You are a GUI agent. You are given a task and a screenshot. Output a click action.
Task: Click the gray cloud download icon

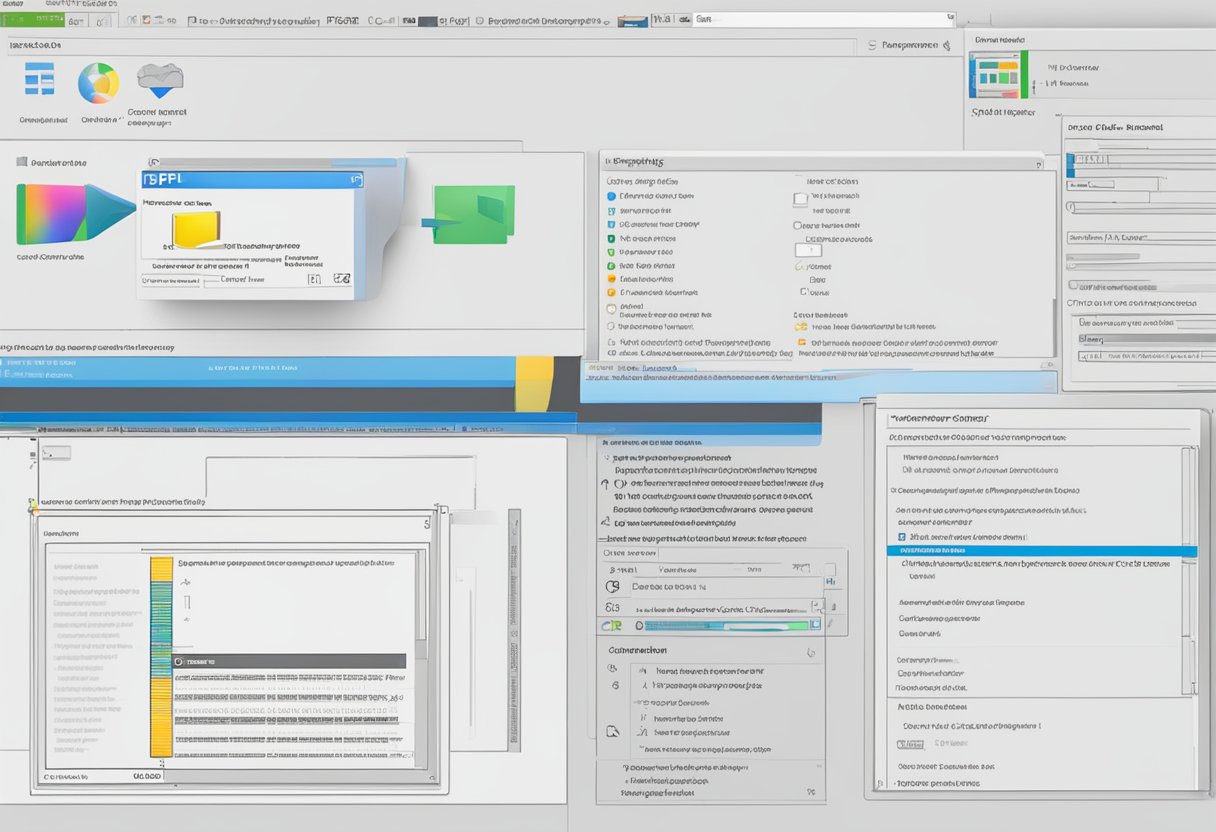pyautogui.click(x=159, y=79)
